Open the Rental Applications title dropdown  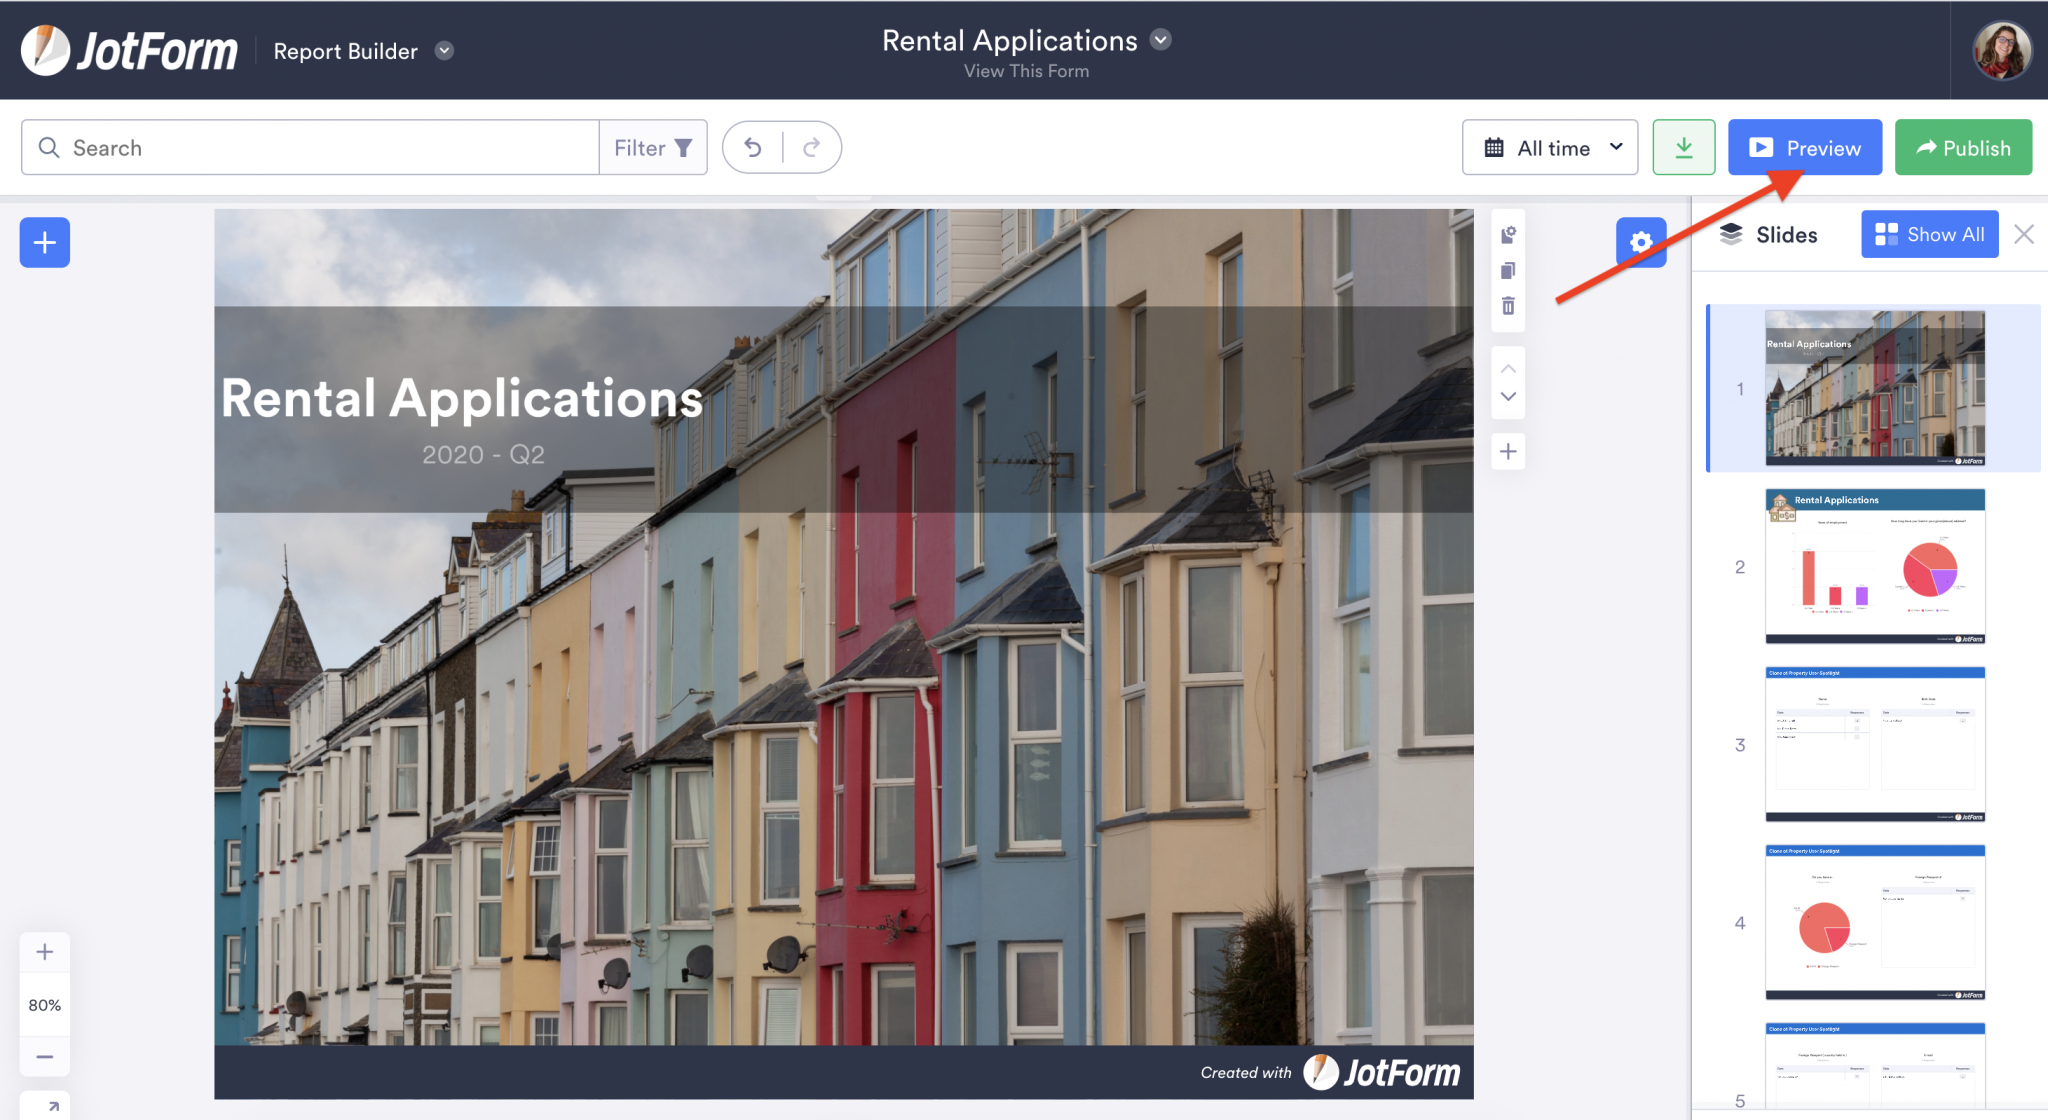tap(1160, 40)
